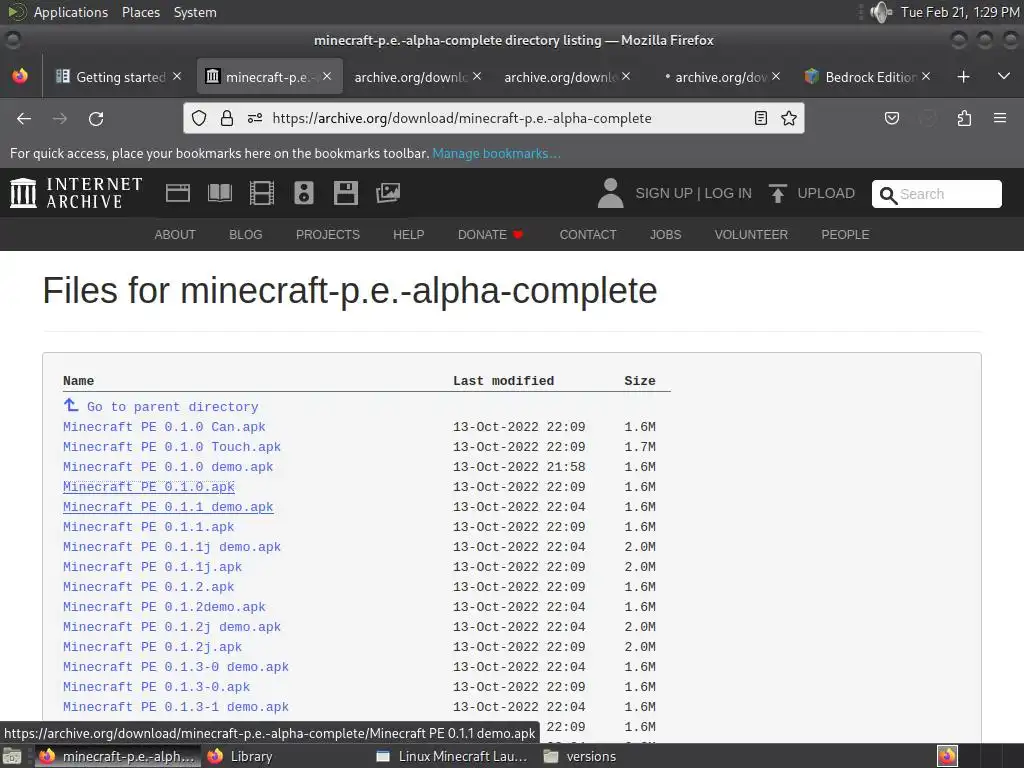1024x768 pixels.
Task: Click the HELP navigation link
Action: click(x=409, y=234)
